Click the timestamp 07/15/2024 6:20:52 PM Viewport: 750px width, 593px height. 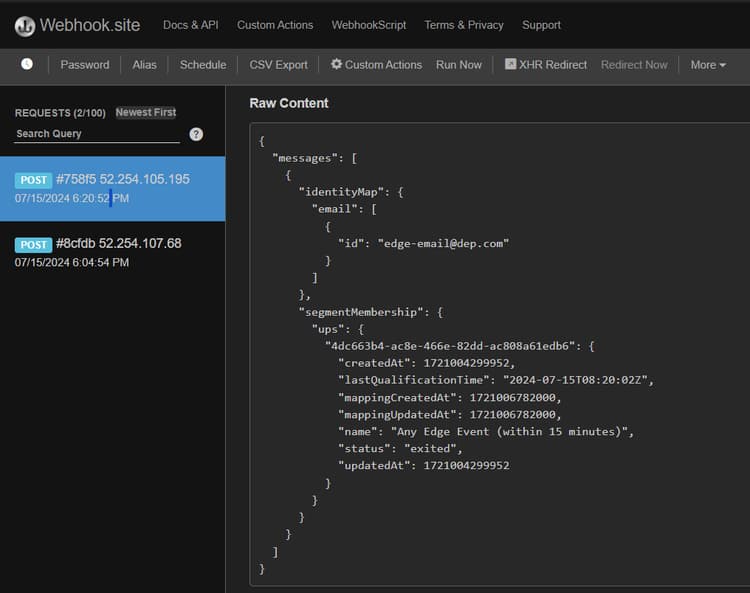(72, 198)
